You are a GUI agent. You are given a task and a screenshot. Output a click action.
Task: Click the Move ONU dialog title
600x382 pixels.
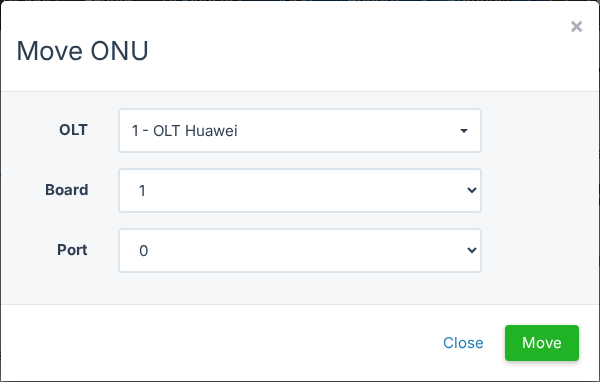(x=82, y=51)
